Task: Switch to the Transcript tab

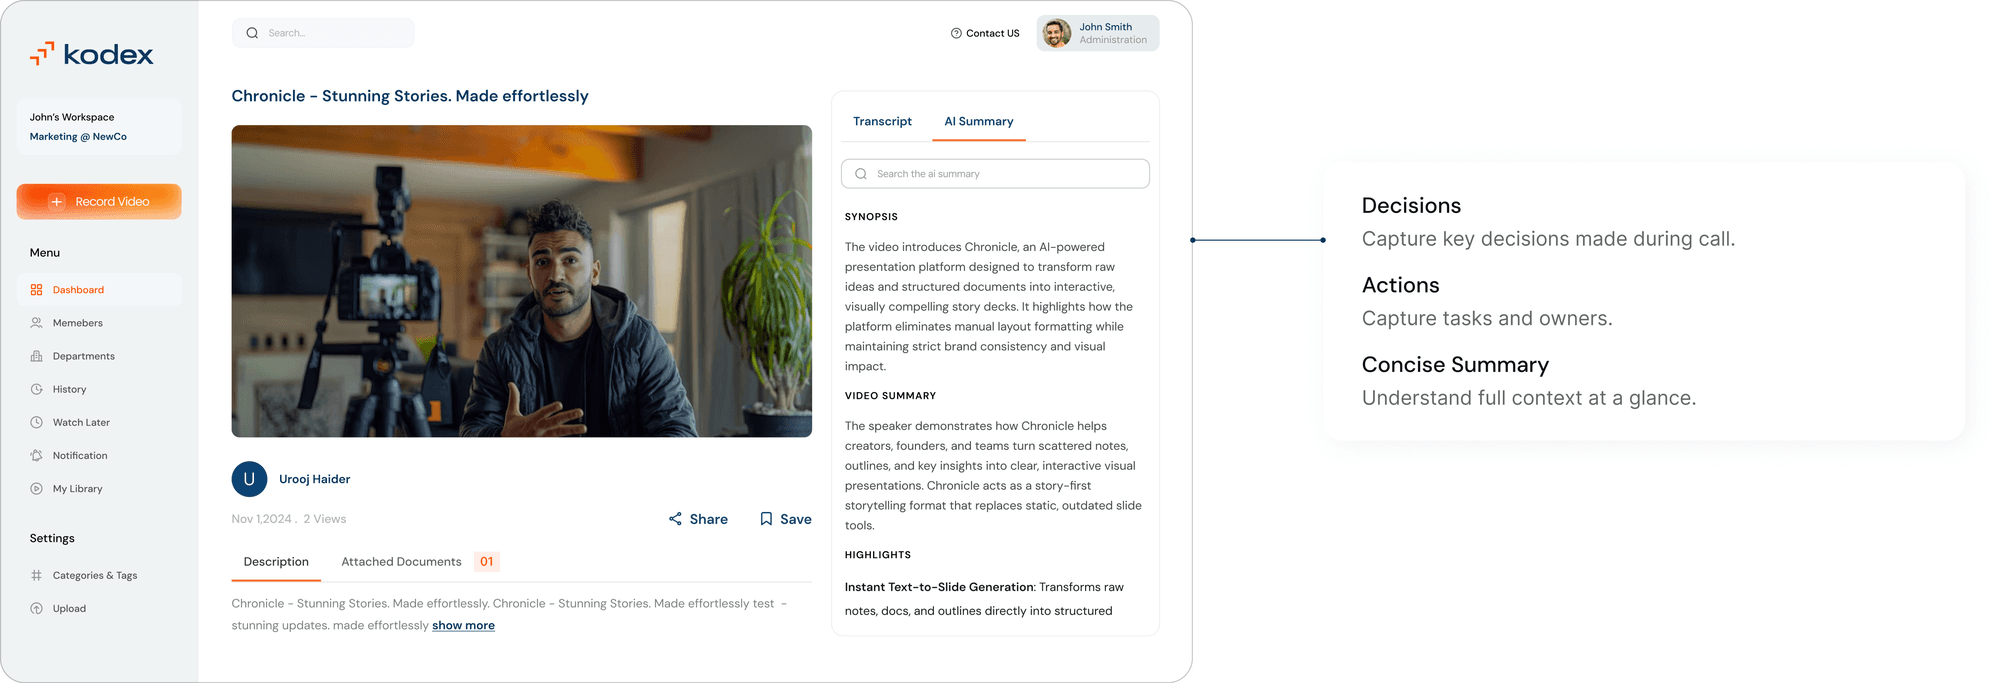Action: (x=882, y=121)
